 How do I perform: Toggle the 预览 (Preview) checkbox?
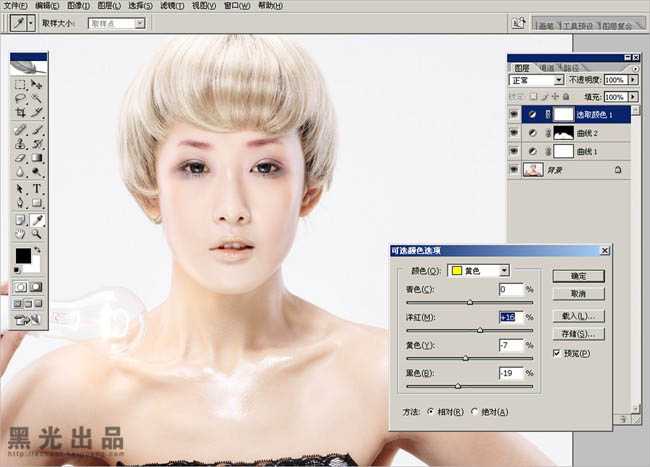(557, 353)
